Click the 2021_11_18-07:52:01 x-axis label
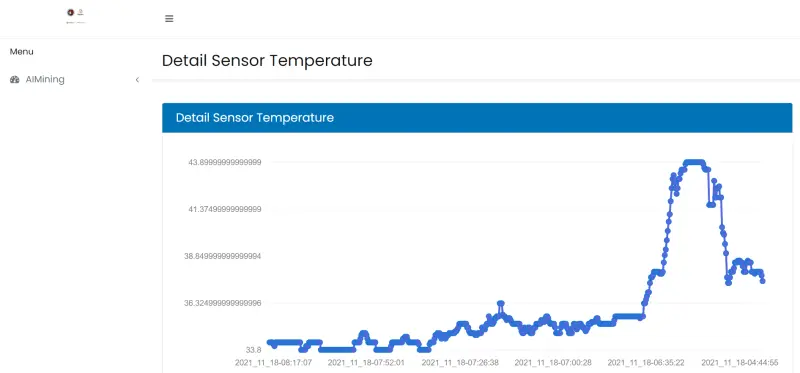The image size is (800, 373). [x=366, y=363]
